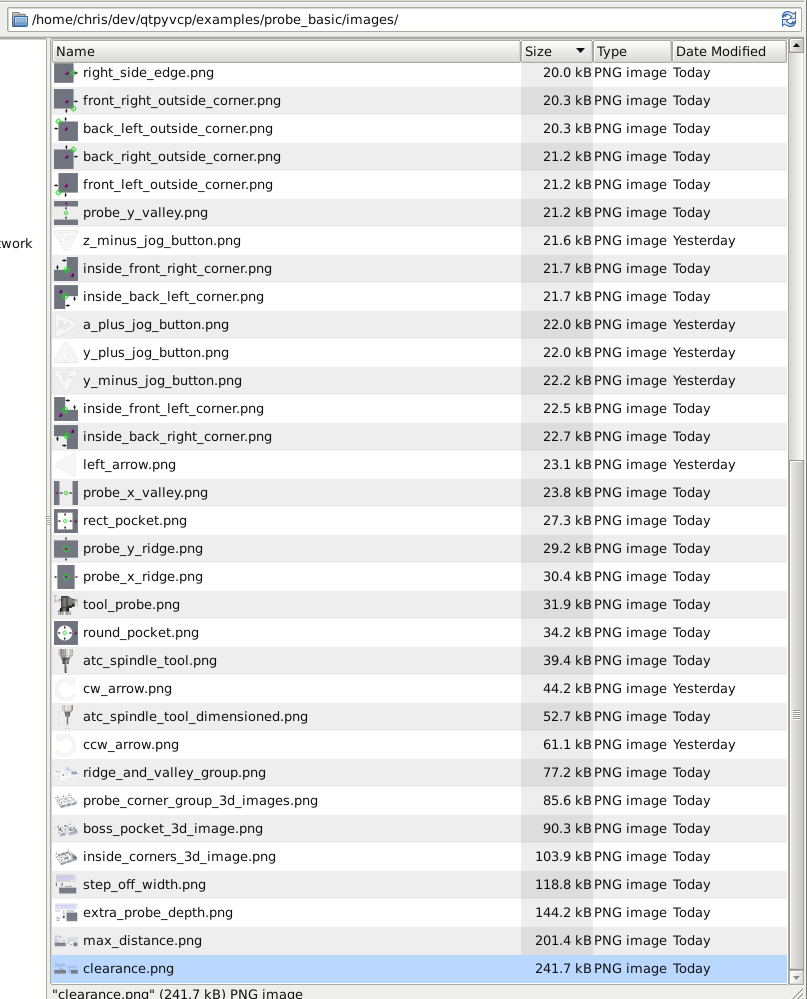
Task: Click the refresh icon beside the path bar
Action: point(789,19)
